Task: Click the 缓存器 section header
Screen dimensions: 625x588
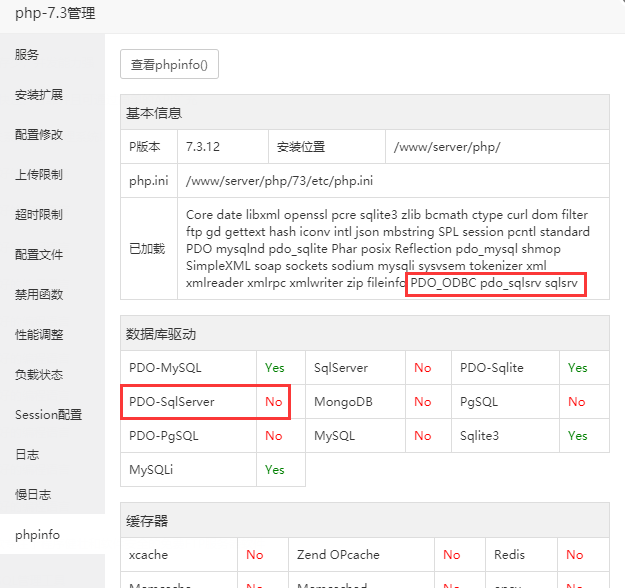Action: click(x=365, y=521)
